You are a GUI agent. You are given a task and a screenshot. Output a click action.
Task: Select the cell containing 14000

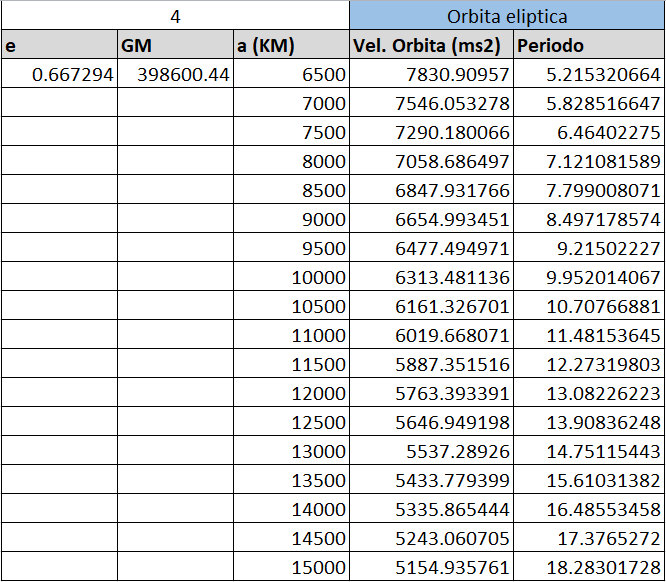291,509
